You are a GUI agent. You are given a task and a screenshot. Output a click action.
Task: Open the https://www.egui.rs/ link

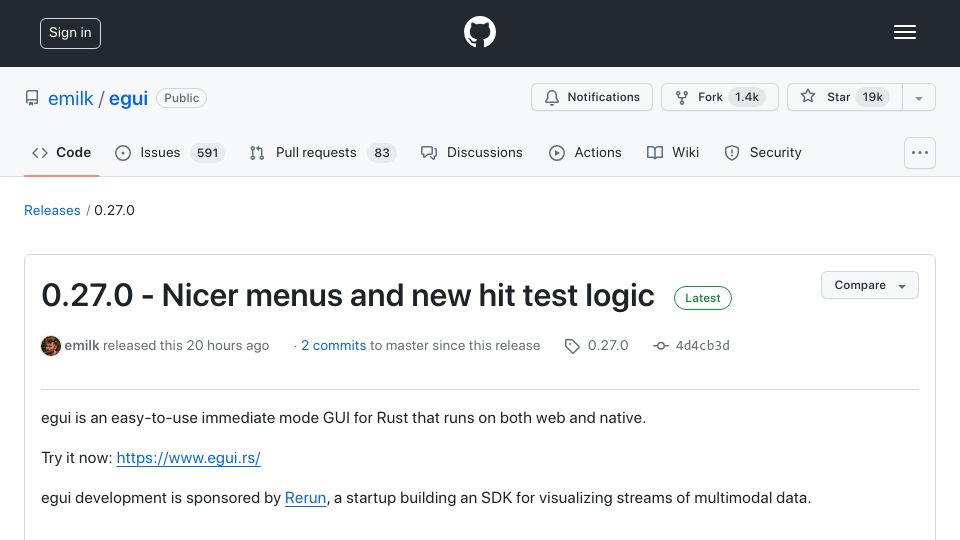click(x=189, y=458)
